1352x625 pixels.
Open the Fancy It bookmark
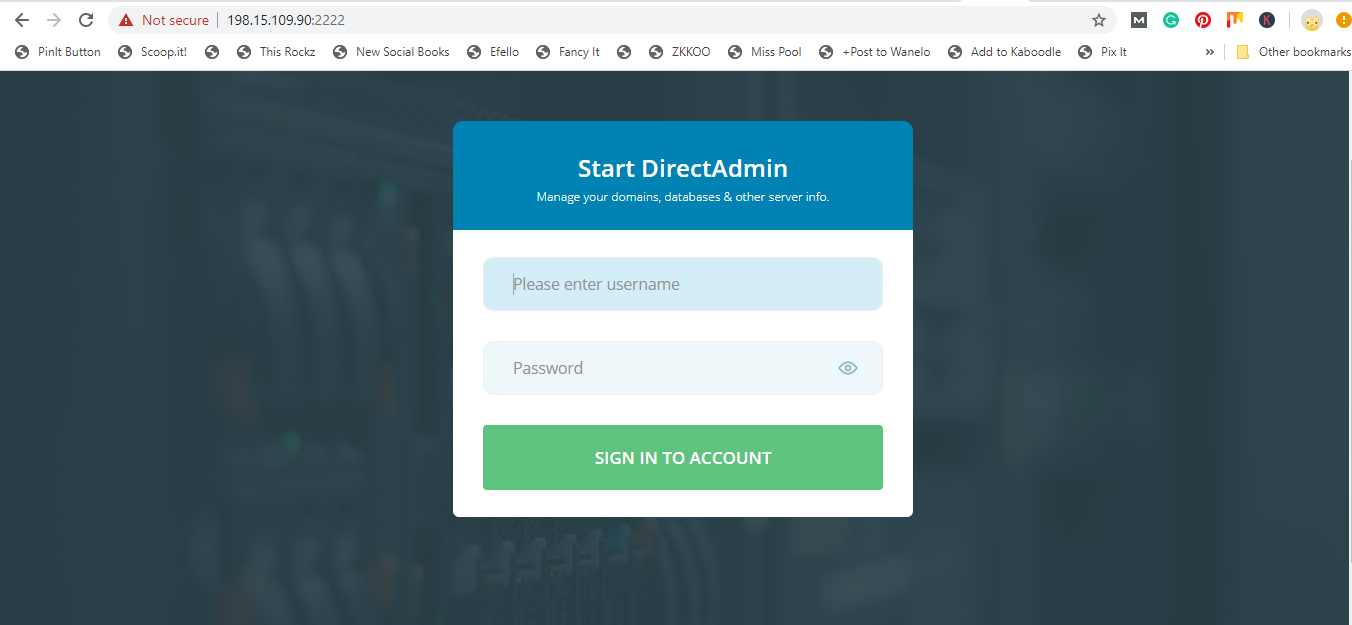point(568,52)
